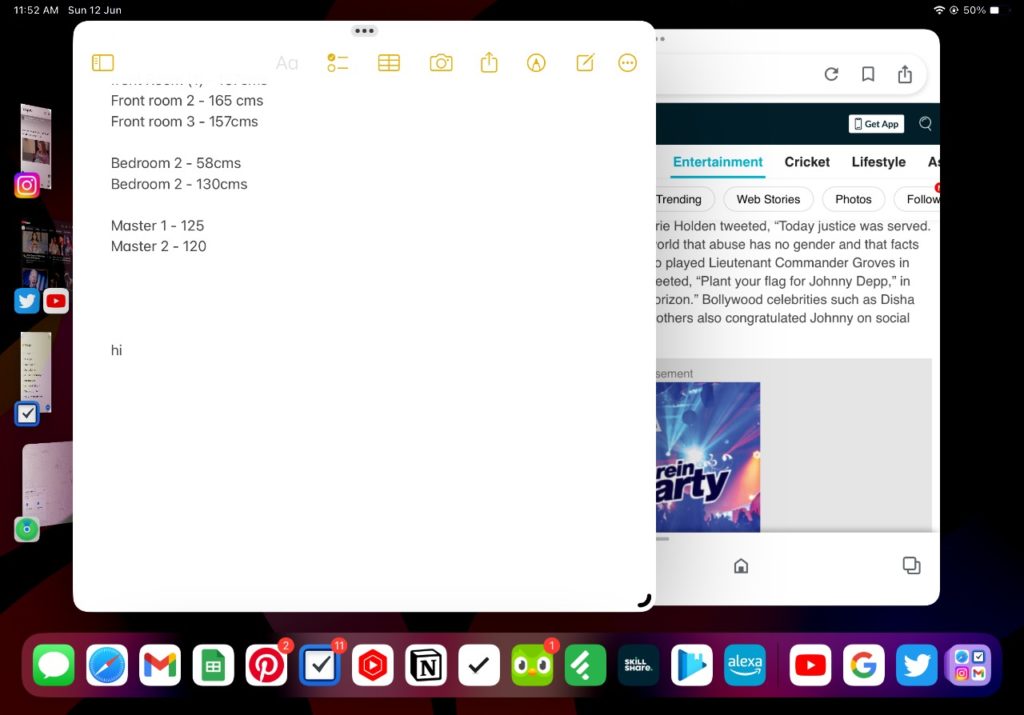Screen dimensions: 1024x715
Task: Open Messages from the Dock
Action: click(x=54, y=665)
